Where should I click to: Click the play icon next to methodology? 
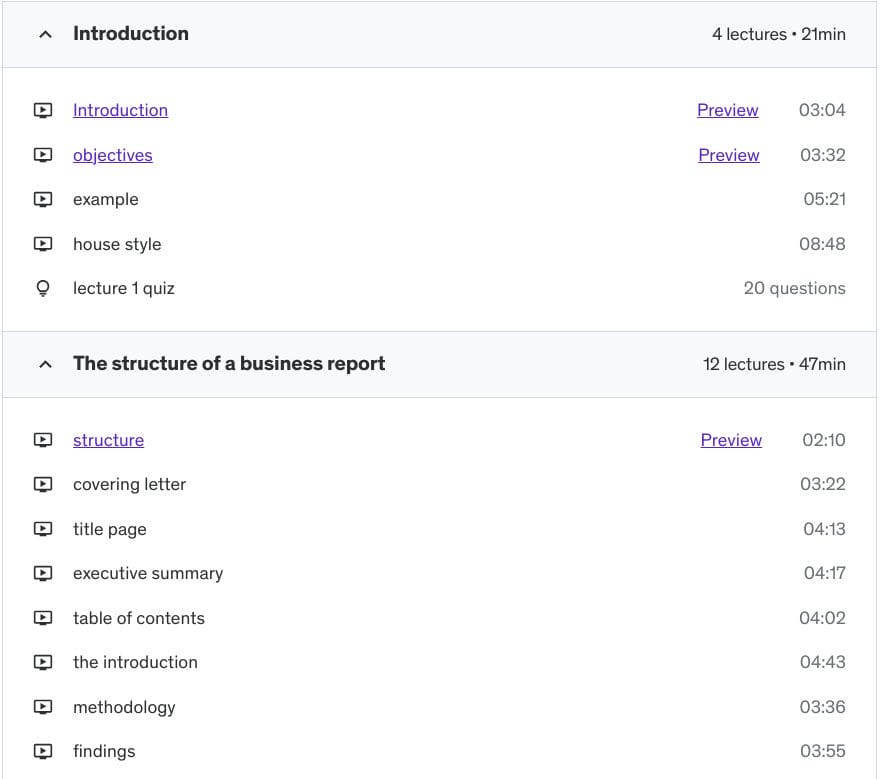[x=43, y=707]
